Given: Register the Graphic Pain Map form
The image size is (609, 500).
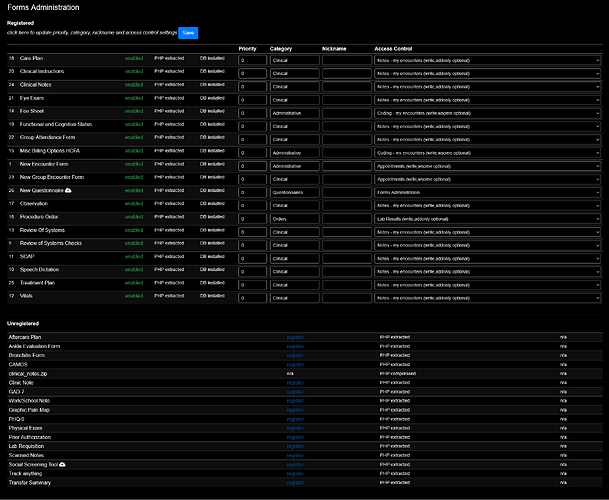Looking at the screenshot, I should point(295,410).
